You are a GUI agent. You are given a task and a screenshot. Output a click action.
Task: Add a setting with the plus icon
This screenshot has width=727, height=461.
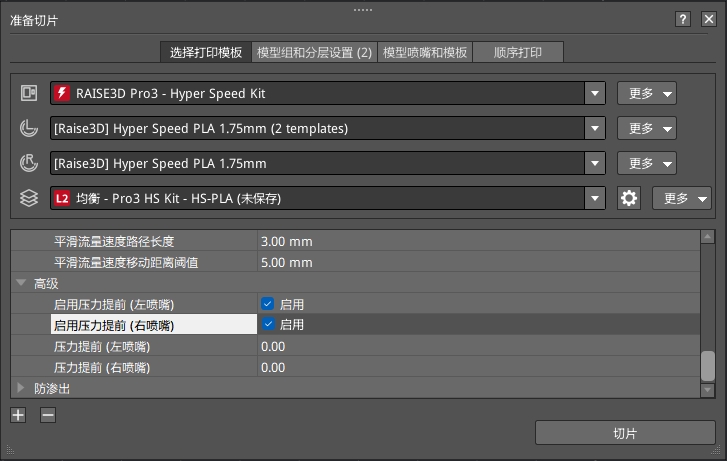[18, 415]
